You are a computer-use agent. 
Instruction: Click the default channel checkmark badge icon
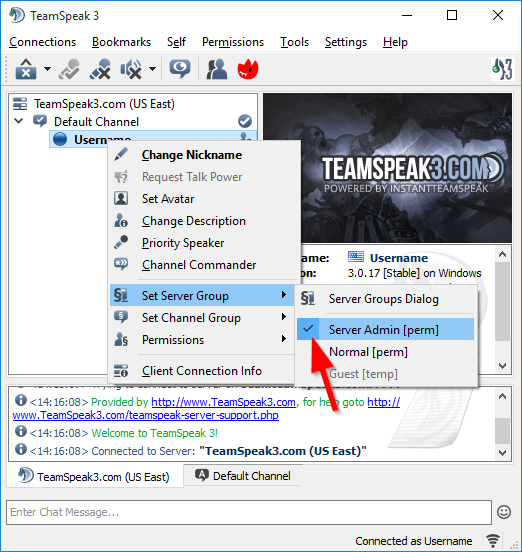point(245,121)
